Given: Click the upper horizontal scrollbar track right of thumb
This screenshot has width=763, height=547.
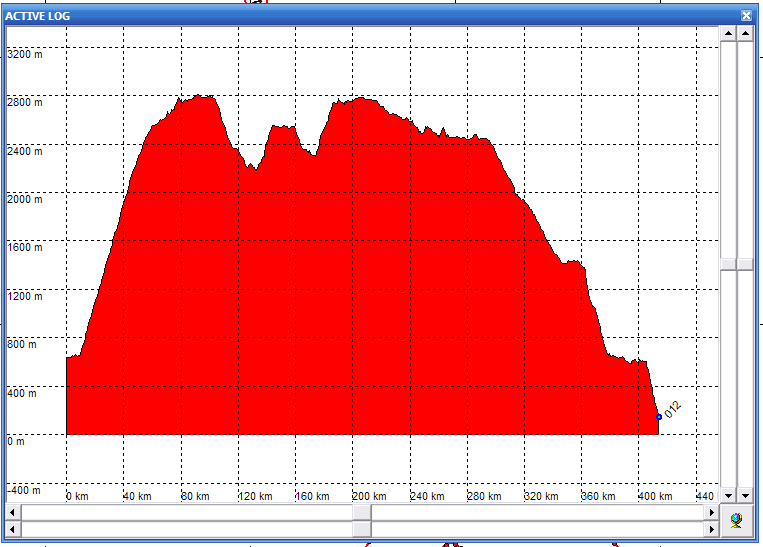Looking at the screenshot, I should coord(540,512).
